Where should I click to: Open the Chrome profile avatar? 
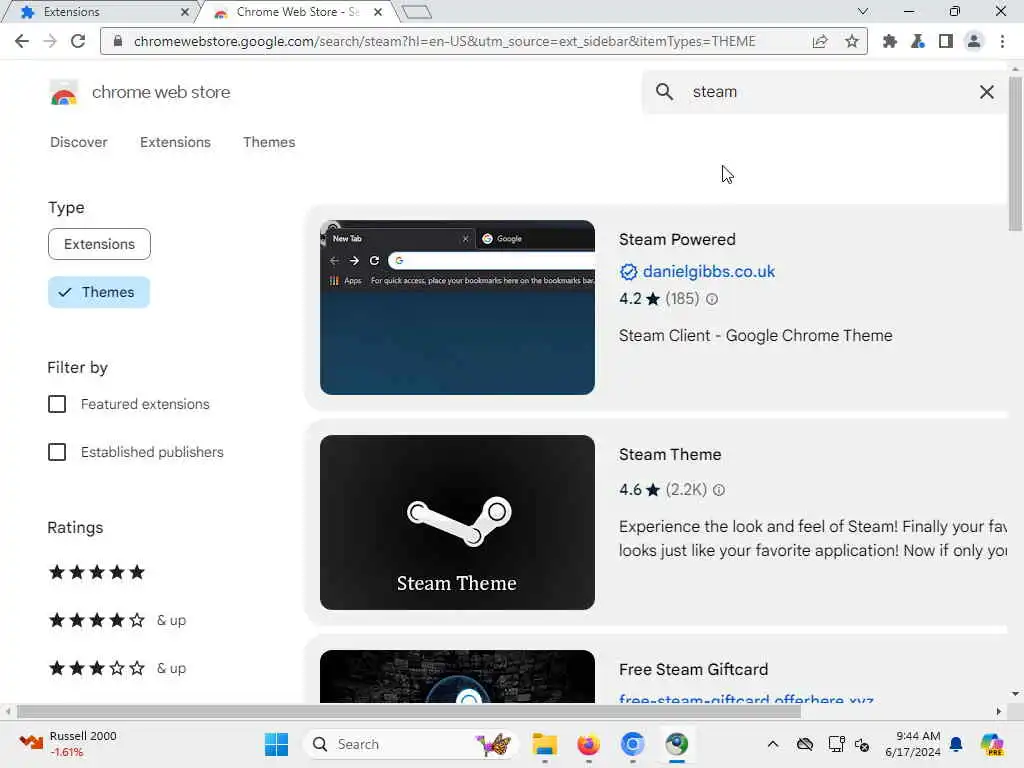point(974,41)
